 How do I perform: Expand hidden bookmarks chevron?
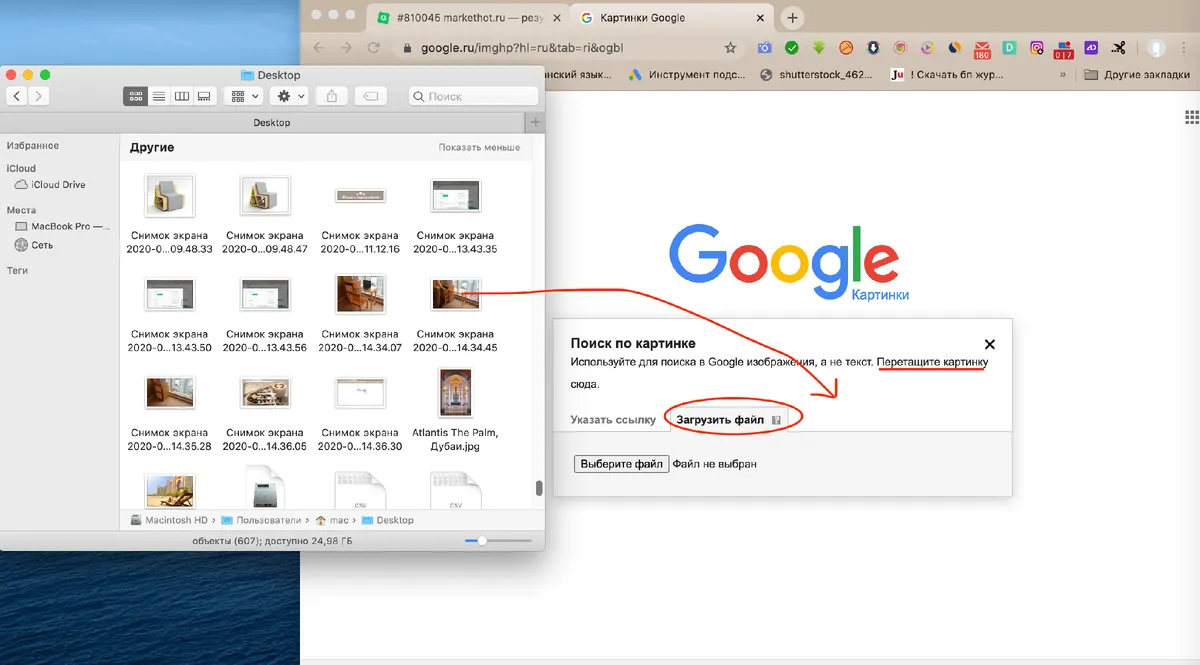click(1062, 74)
